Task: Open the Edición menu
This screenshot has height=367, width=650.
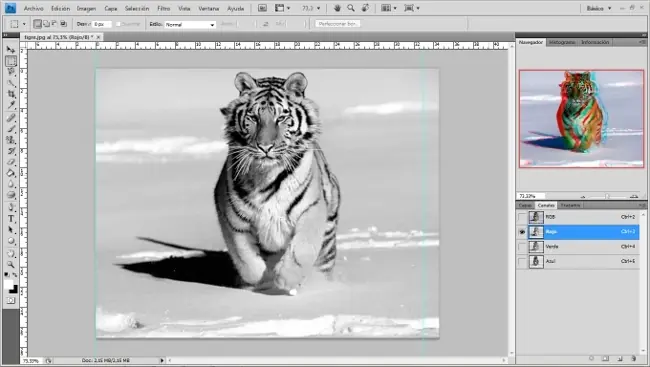Action: coord(61,8)
